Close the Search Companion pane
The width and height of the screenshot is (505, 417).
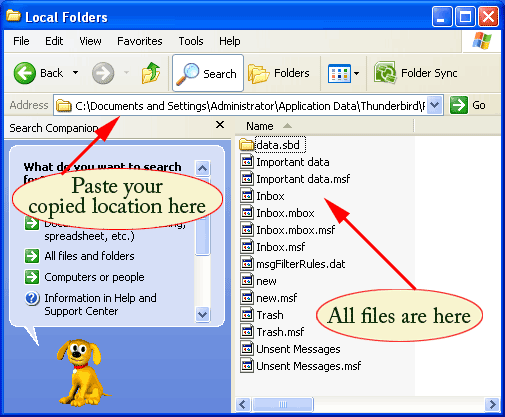click(x=220, y=125)
